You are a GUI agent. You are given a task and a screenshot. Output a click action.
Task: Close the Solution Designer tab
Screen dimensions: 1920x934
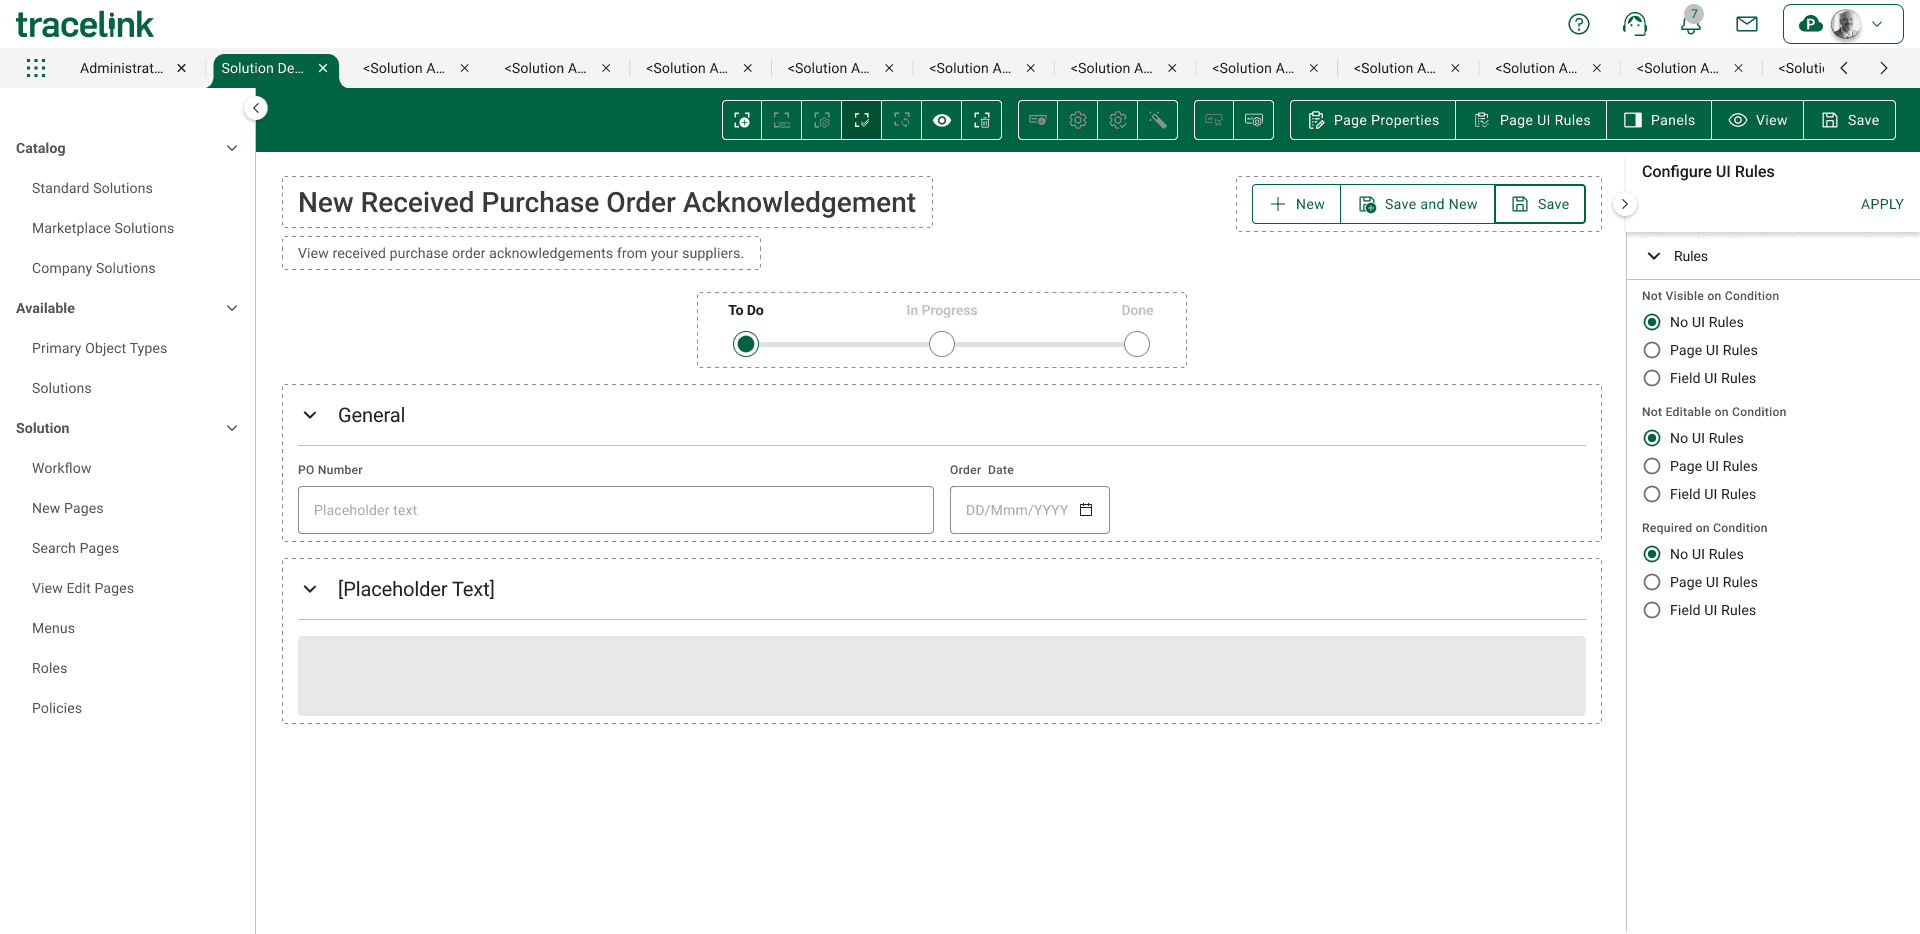coord(323,68)
